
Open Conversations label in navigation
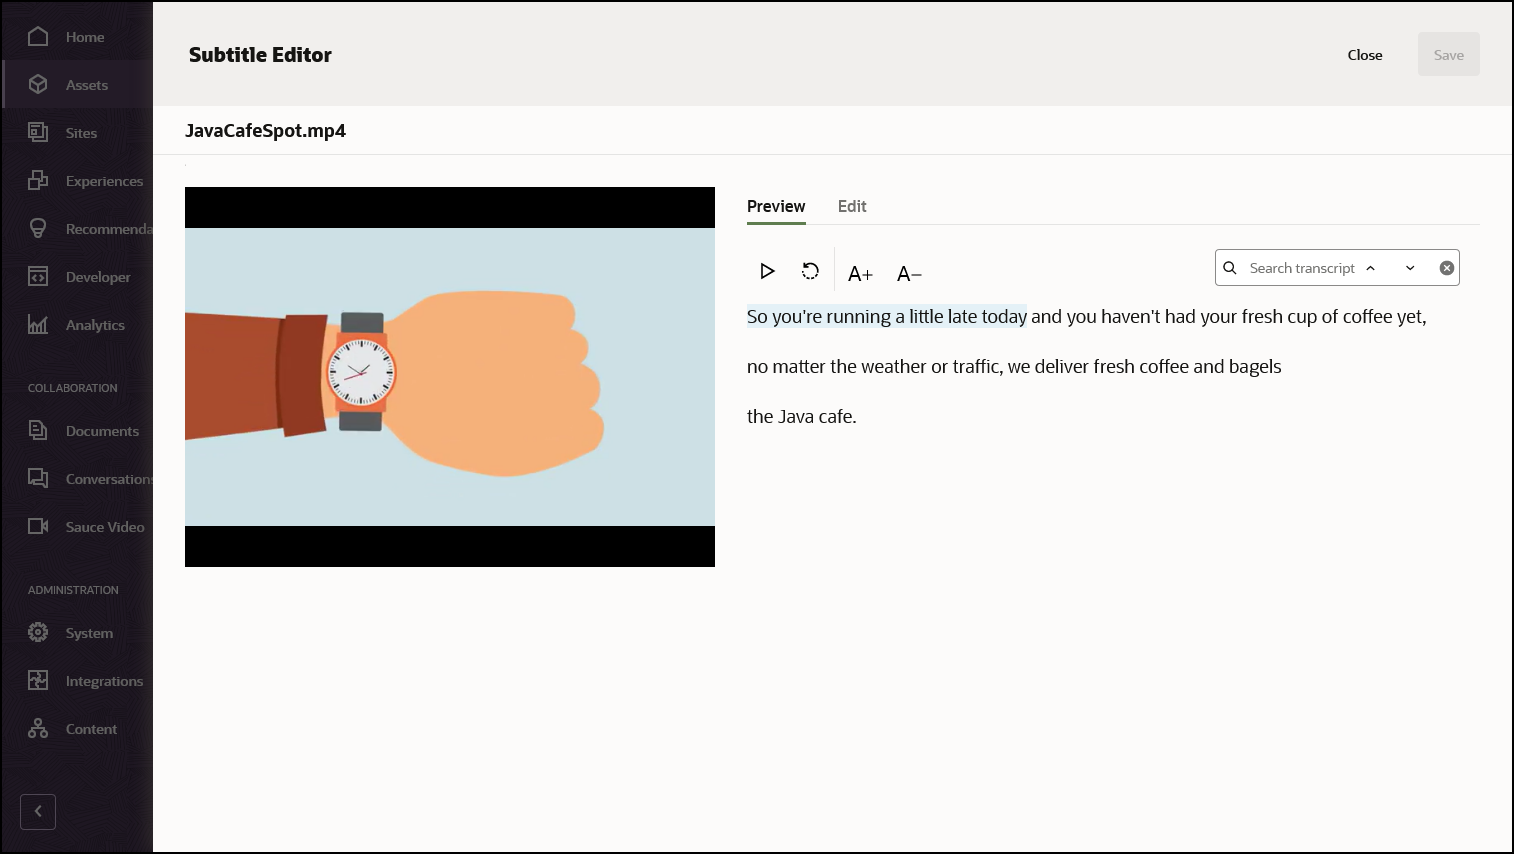[x=109, y=479]
